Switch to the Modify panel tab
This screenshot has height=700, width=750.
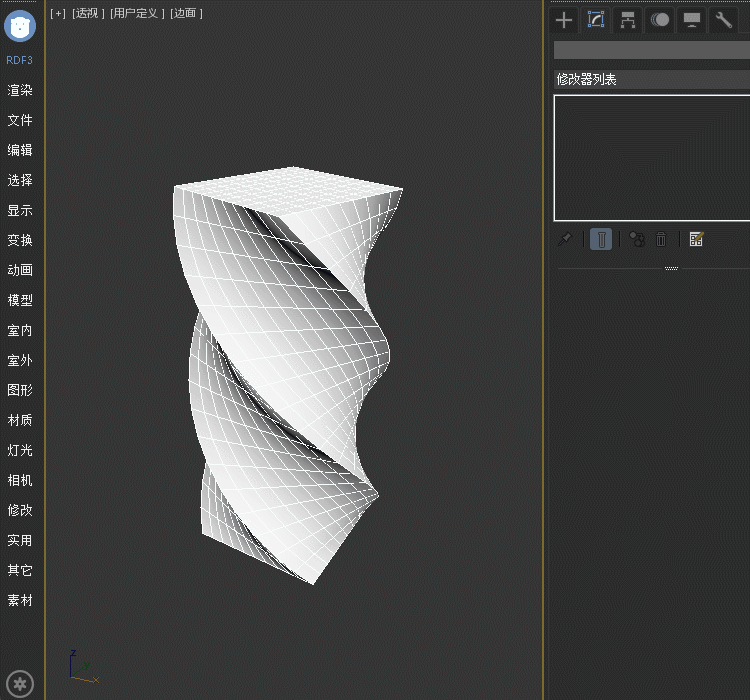[596, 20]
